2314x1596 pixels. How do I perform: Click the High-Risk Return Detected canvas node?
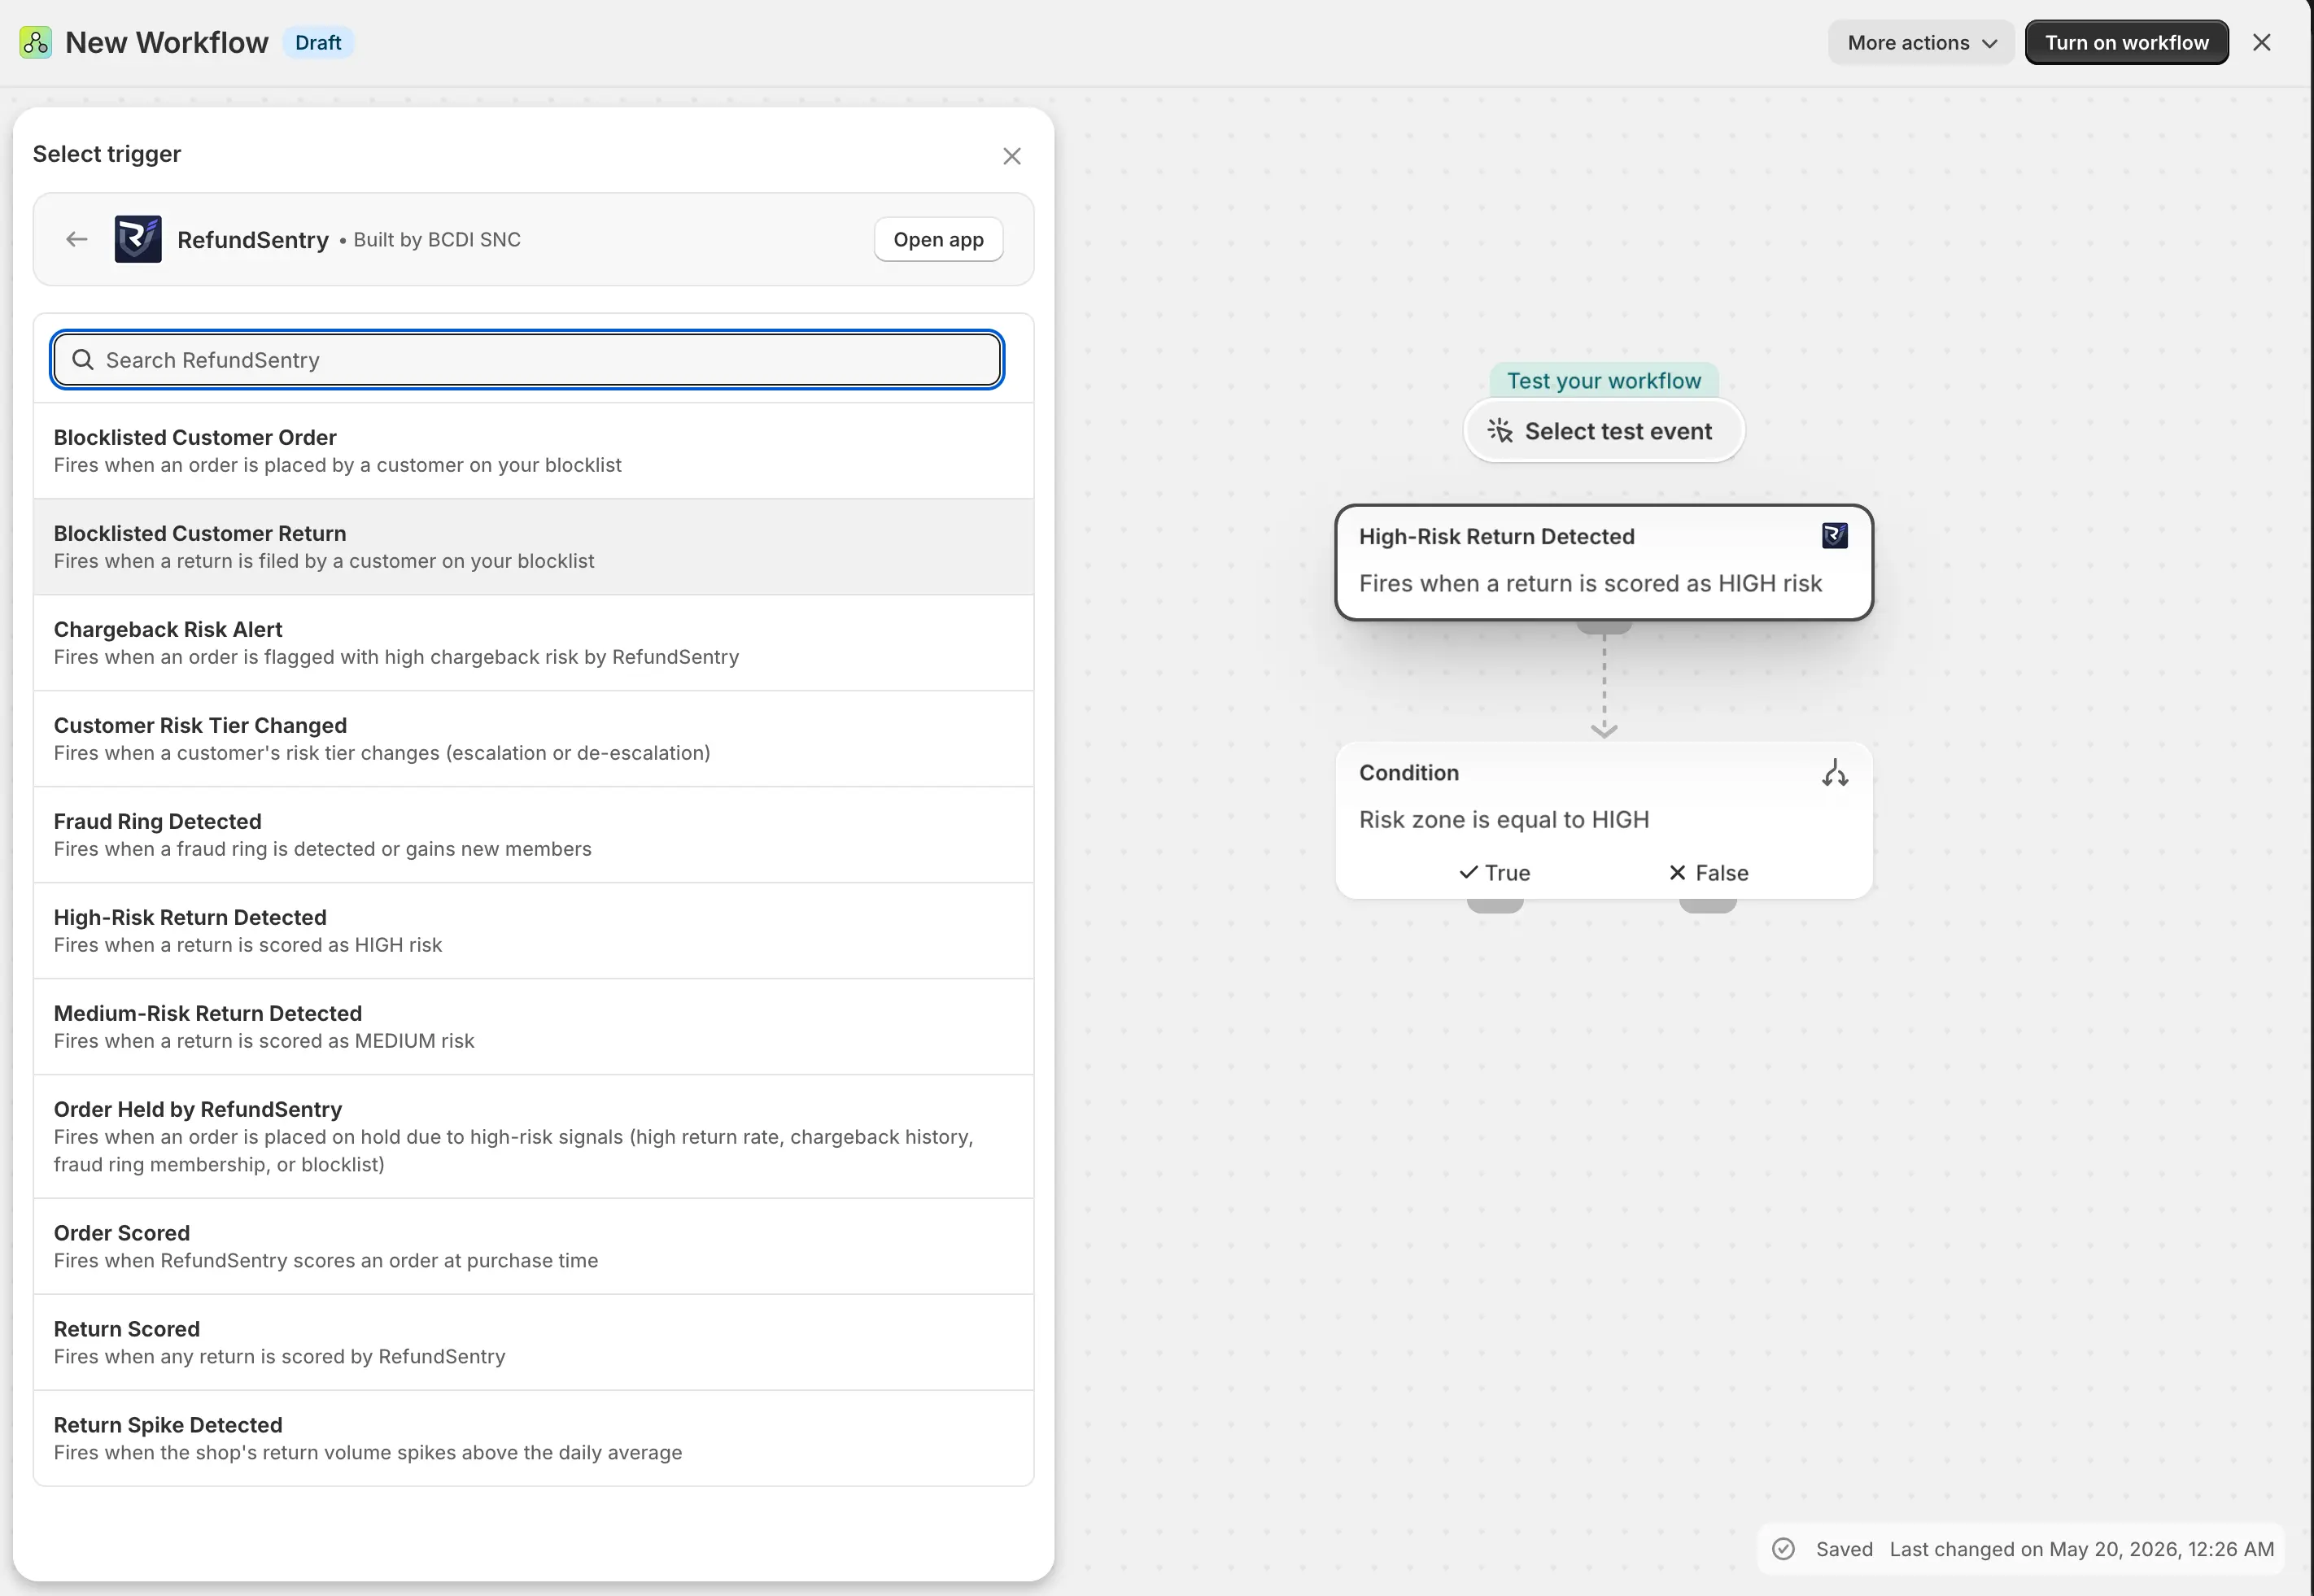click(x=1604, y=562)
